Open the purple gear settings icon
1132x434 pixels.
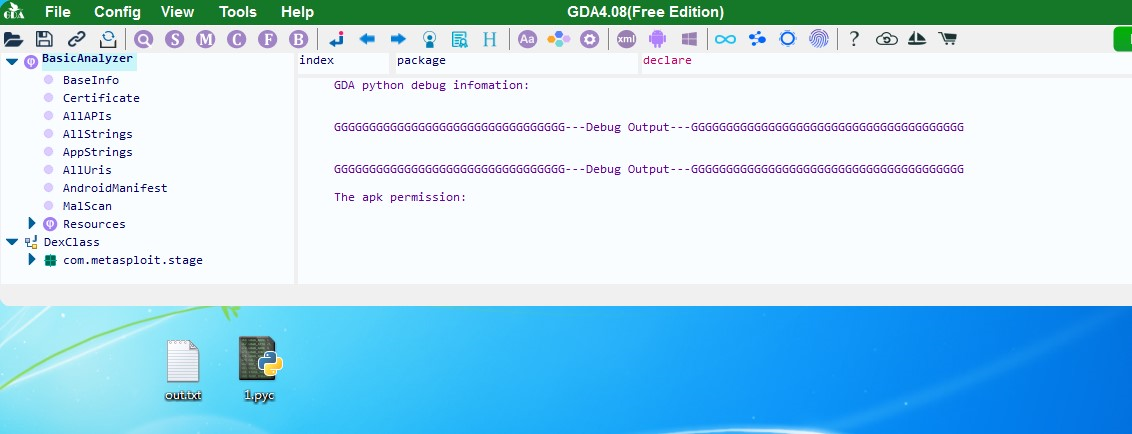pos(590,39)
